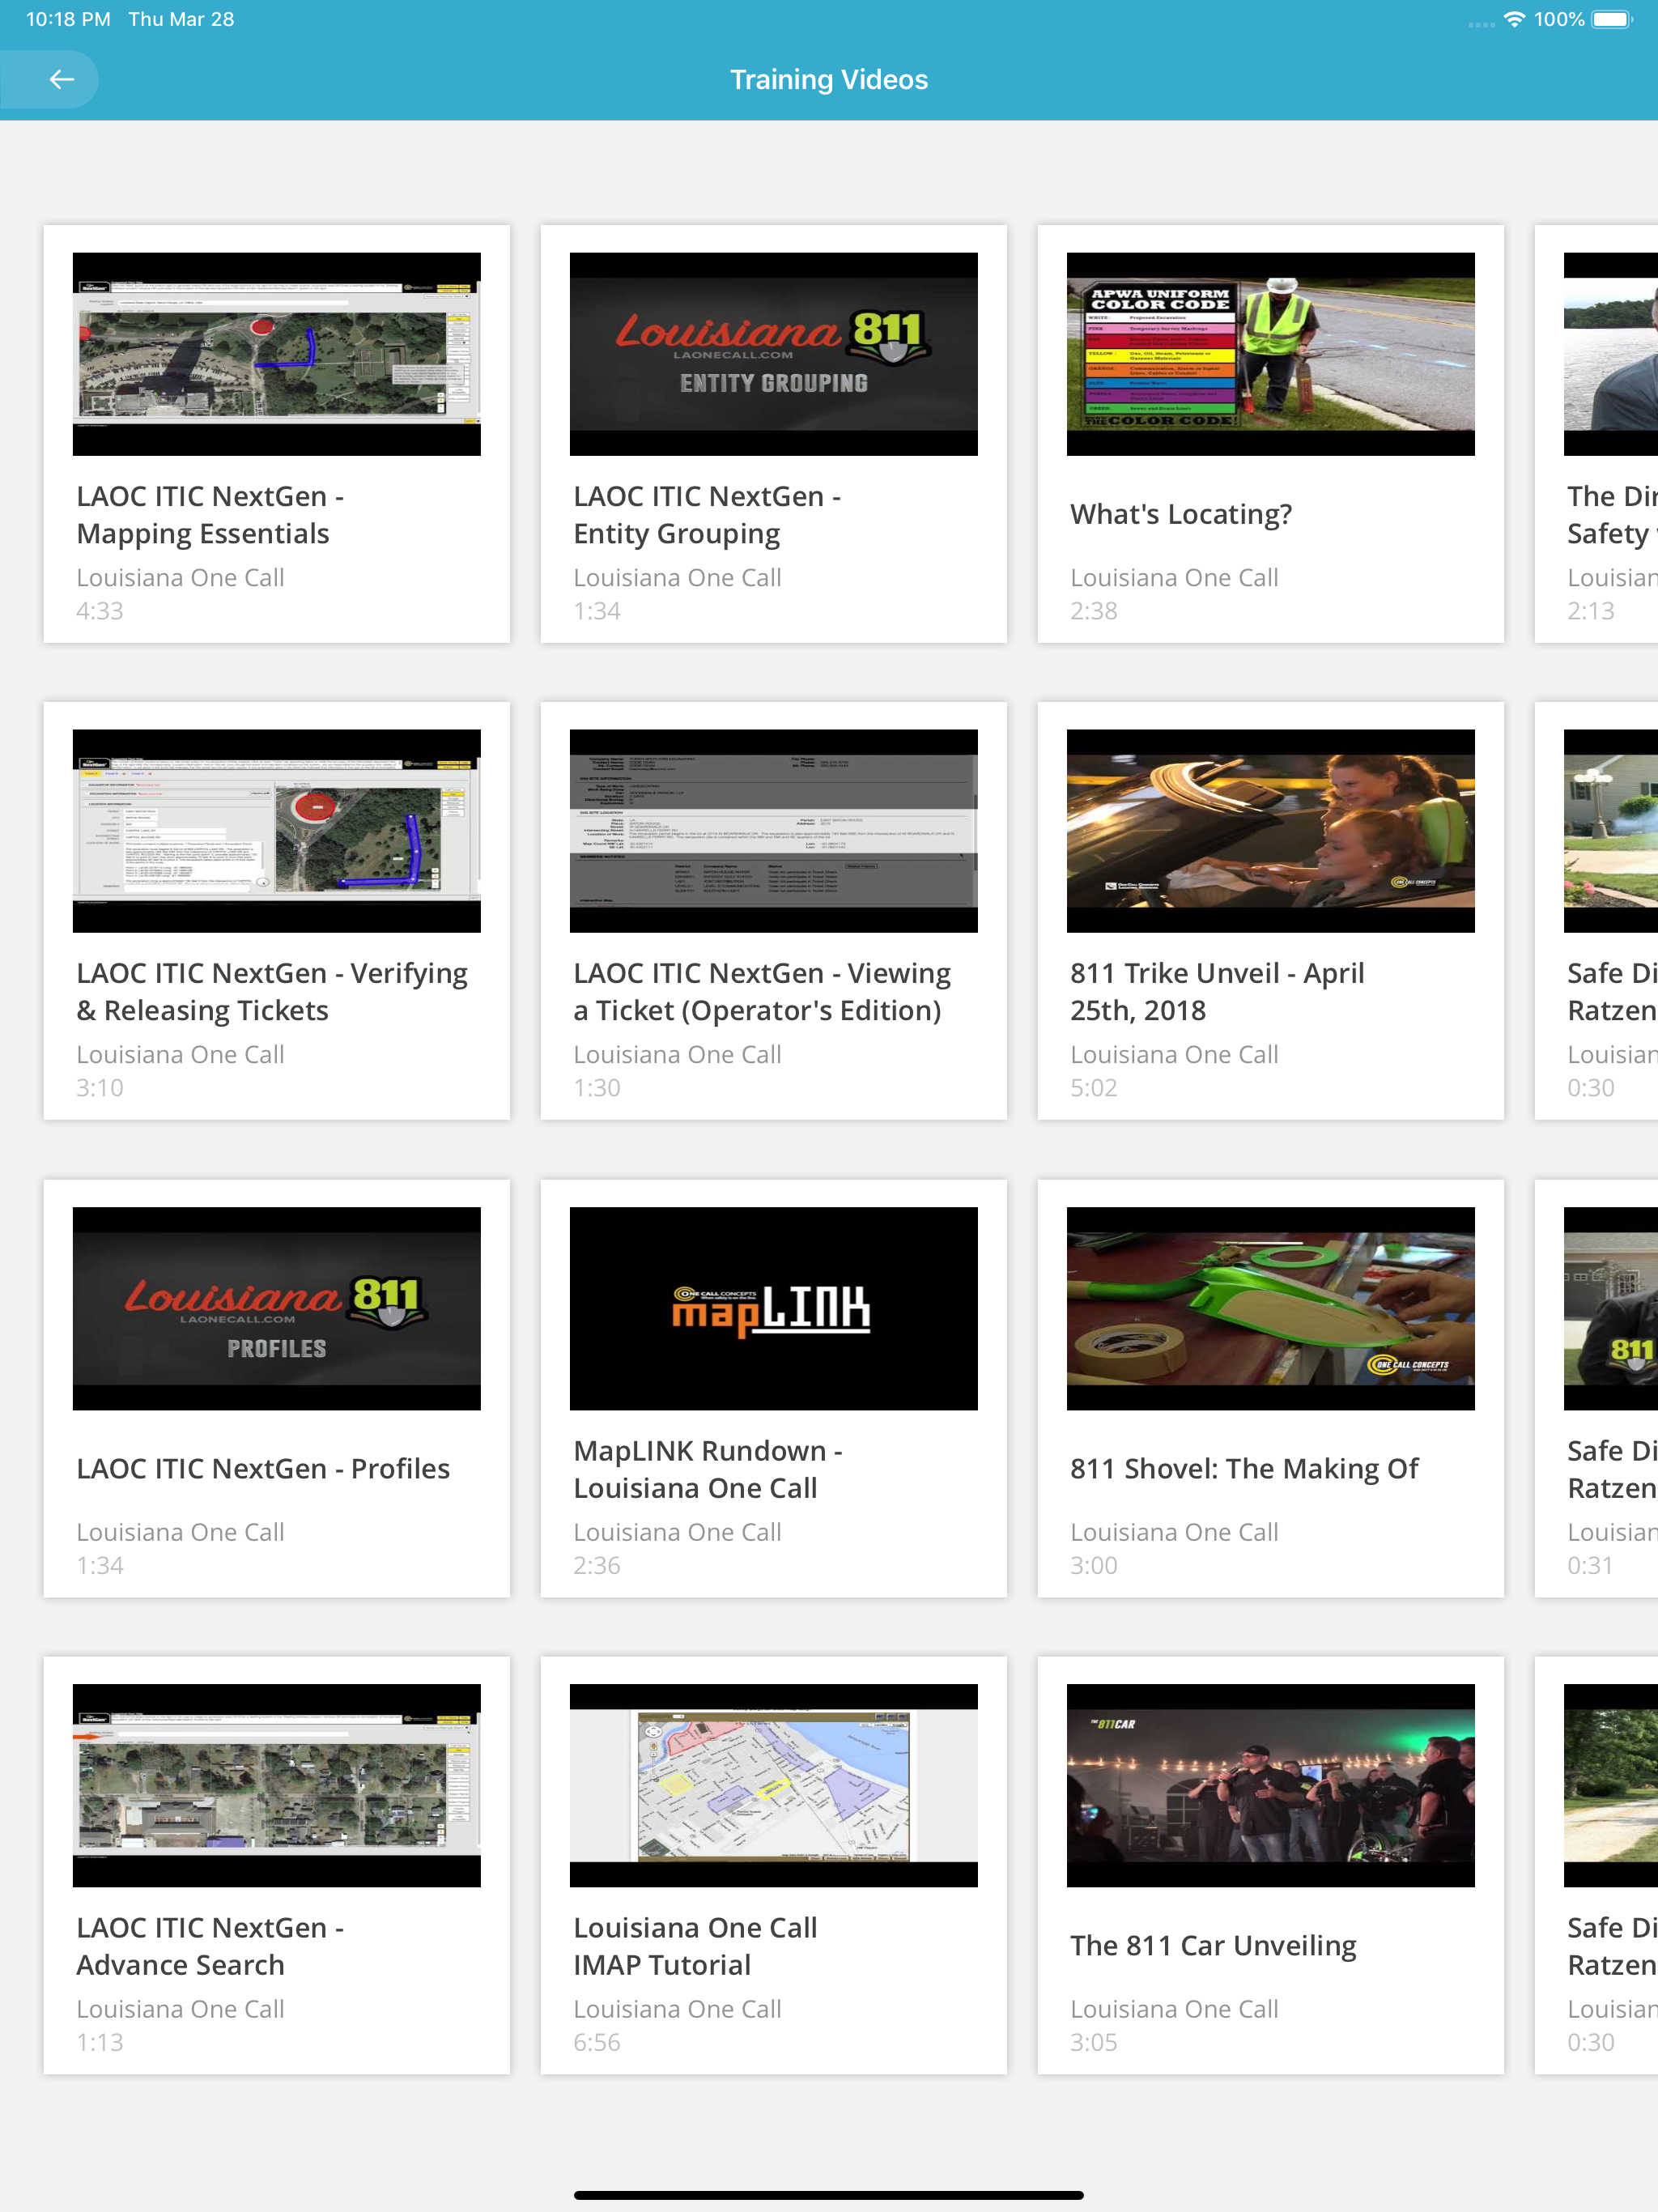
Task: Select '811 Trike Unveil - April 25th, 2018' title
Action: pos(1217,992)
